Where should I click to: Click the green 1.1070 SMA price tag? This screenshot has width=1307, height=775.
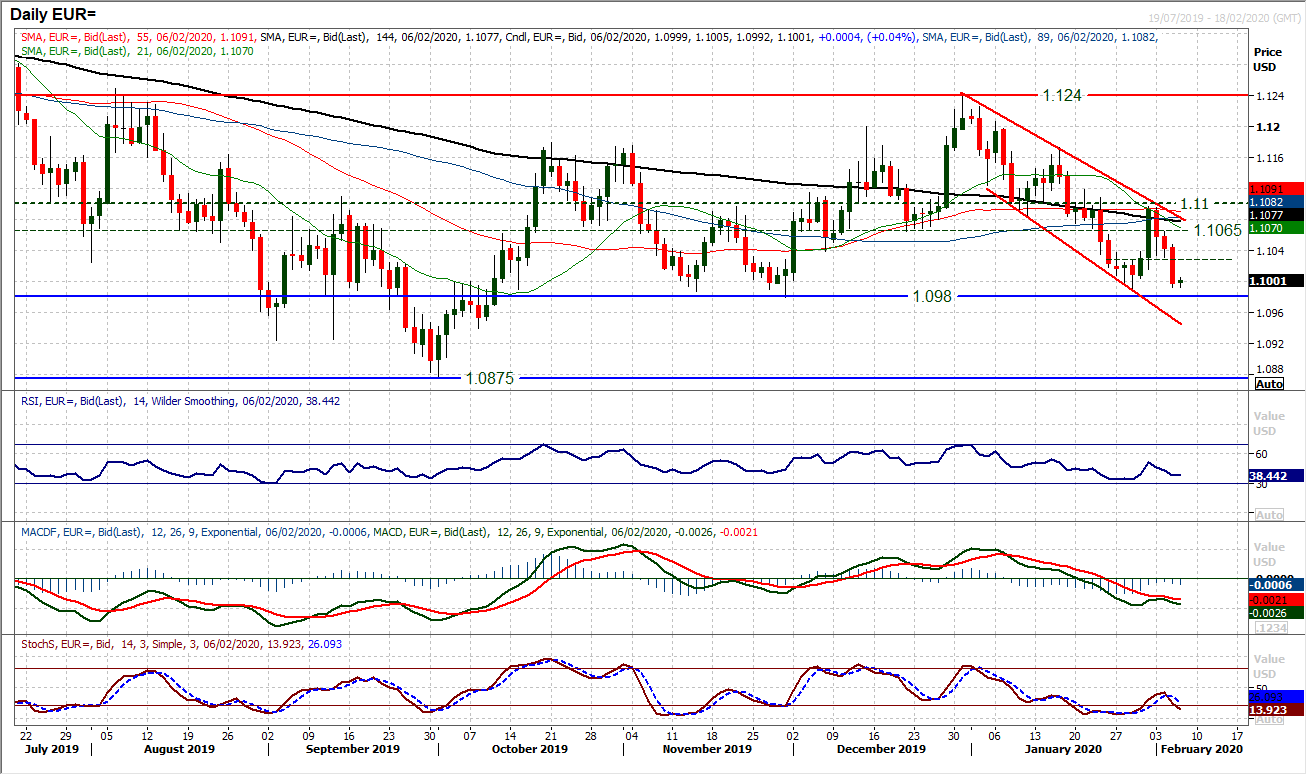pyautogui.click(x=1275, y=228)
